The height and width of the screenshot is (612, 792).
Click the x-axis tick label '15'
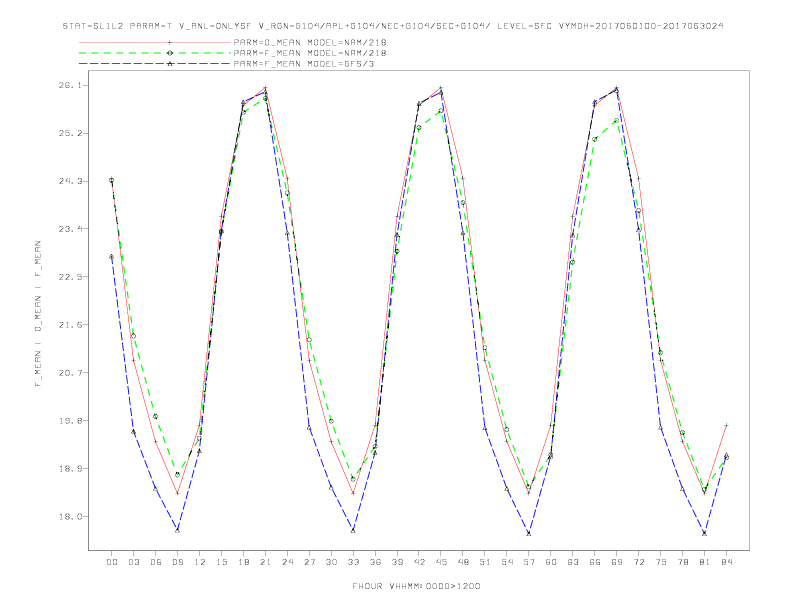click(221, 562)
